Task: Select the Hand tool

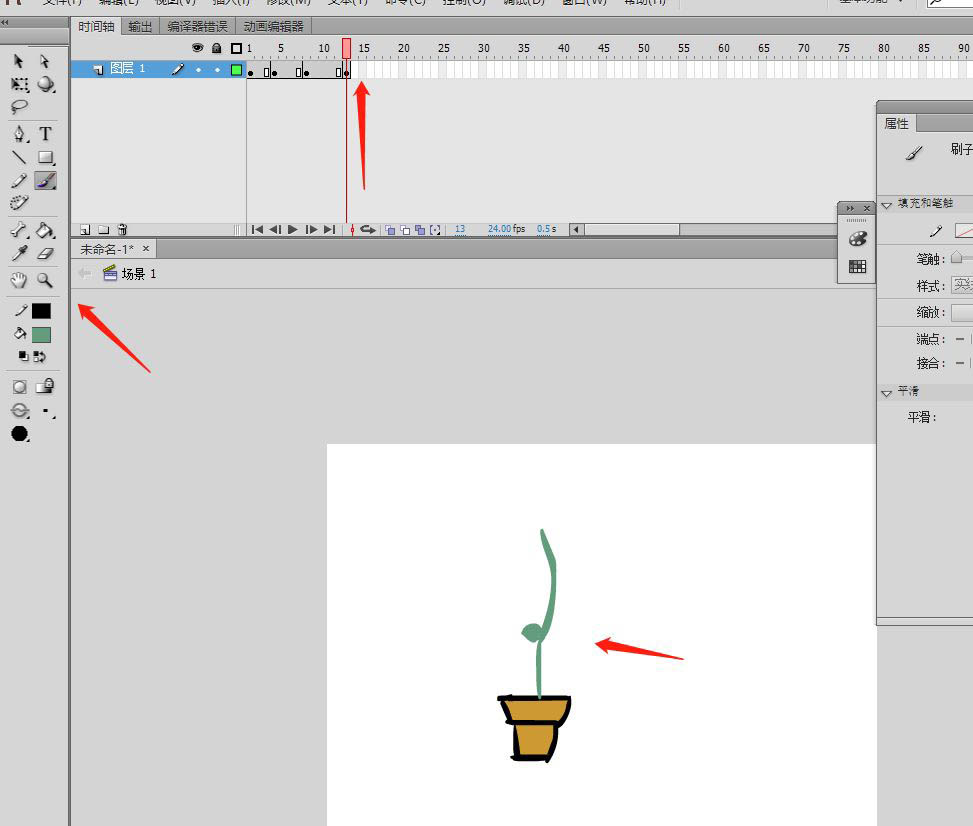Action: 19,281
